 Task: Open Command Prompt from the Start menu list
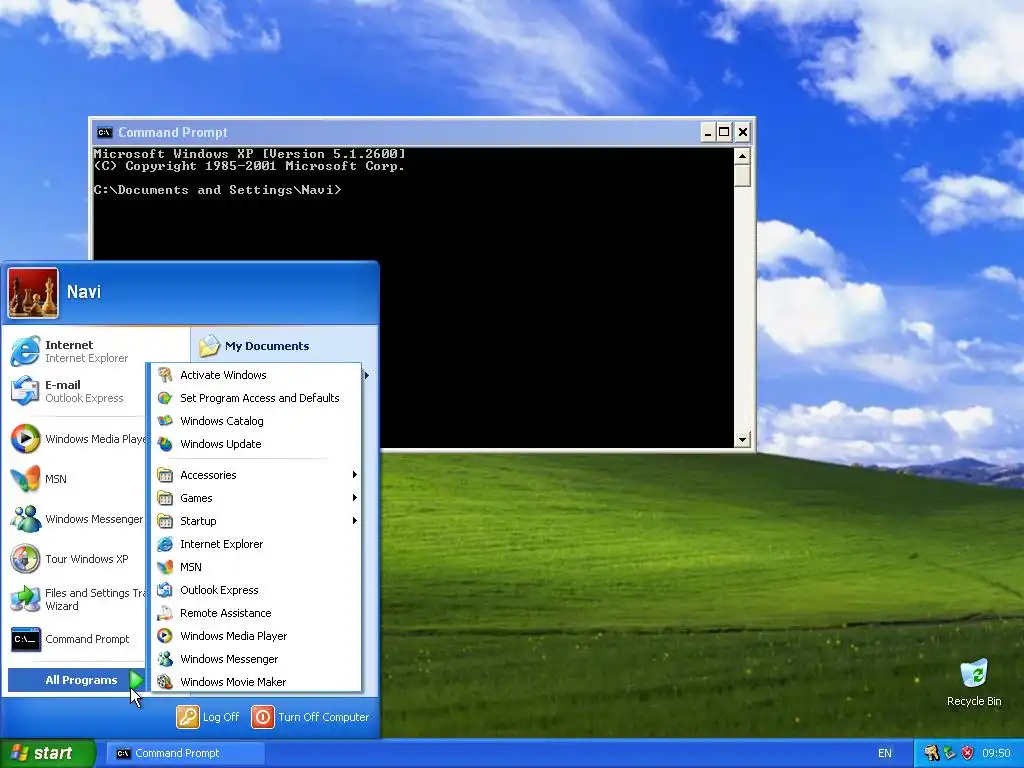pyautogui.click(x=77, y=639)
